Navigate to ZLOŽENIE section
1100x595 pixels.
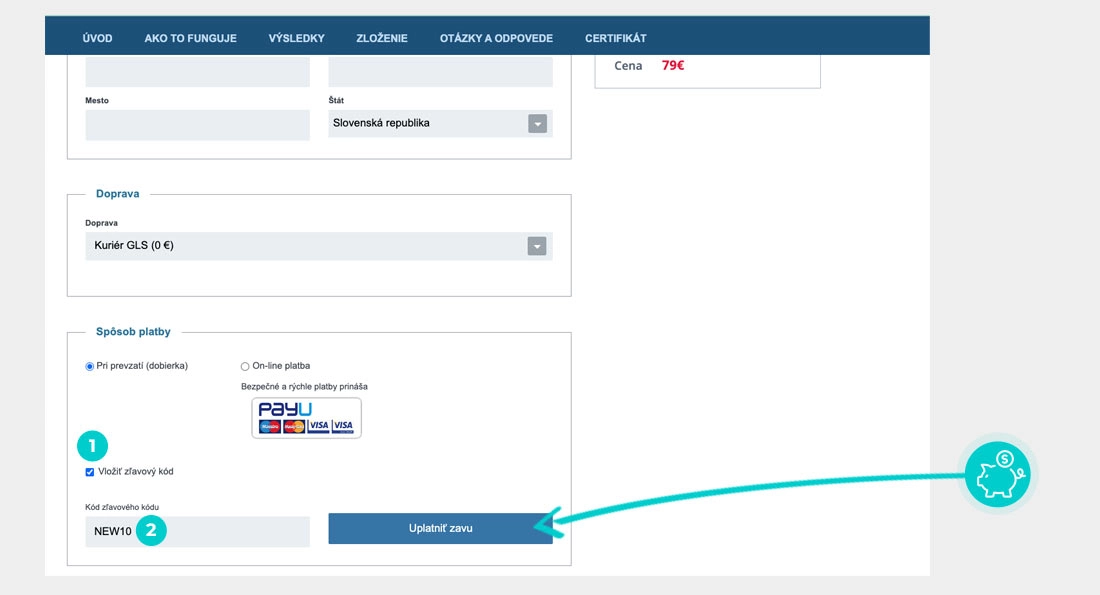pyautogui.click(x=382, y=38)
